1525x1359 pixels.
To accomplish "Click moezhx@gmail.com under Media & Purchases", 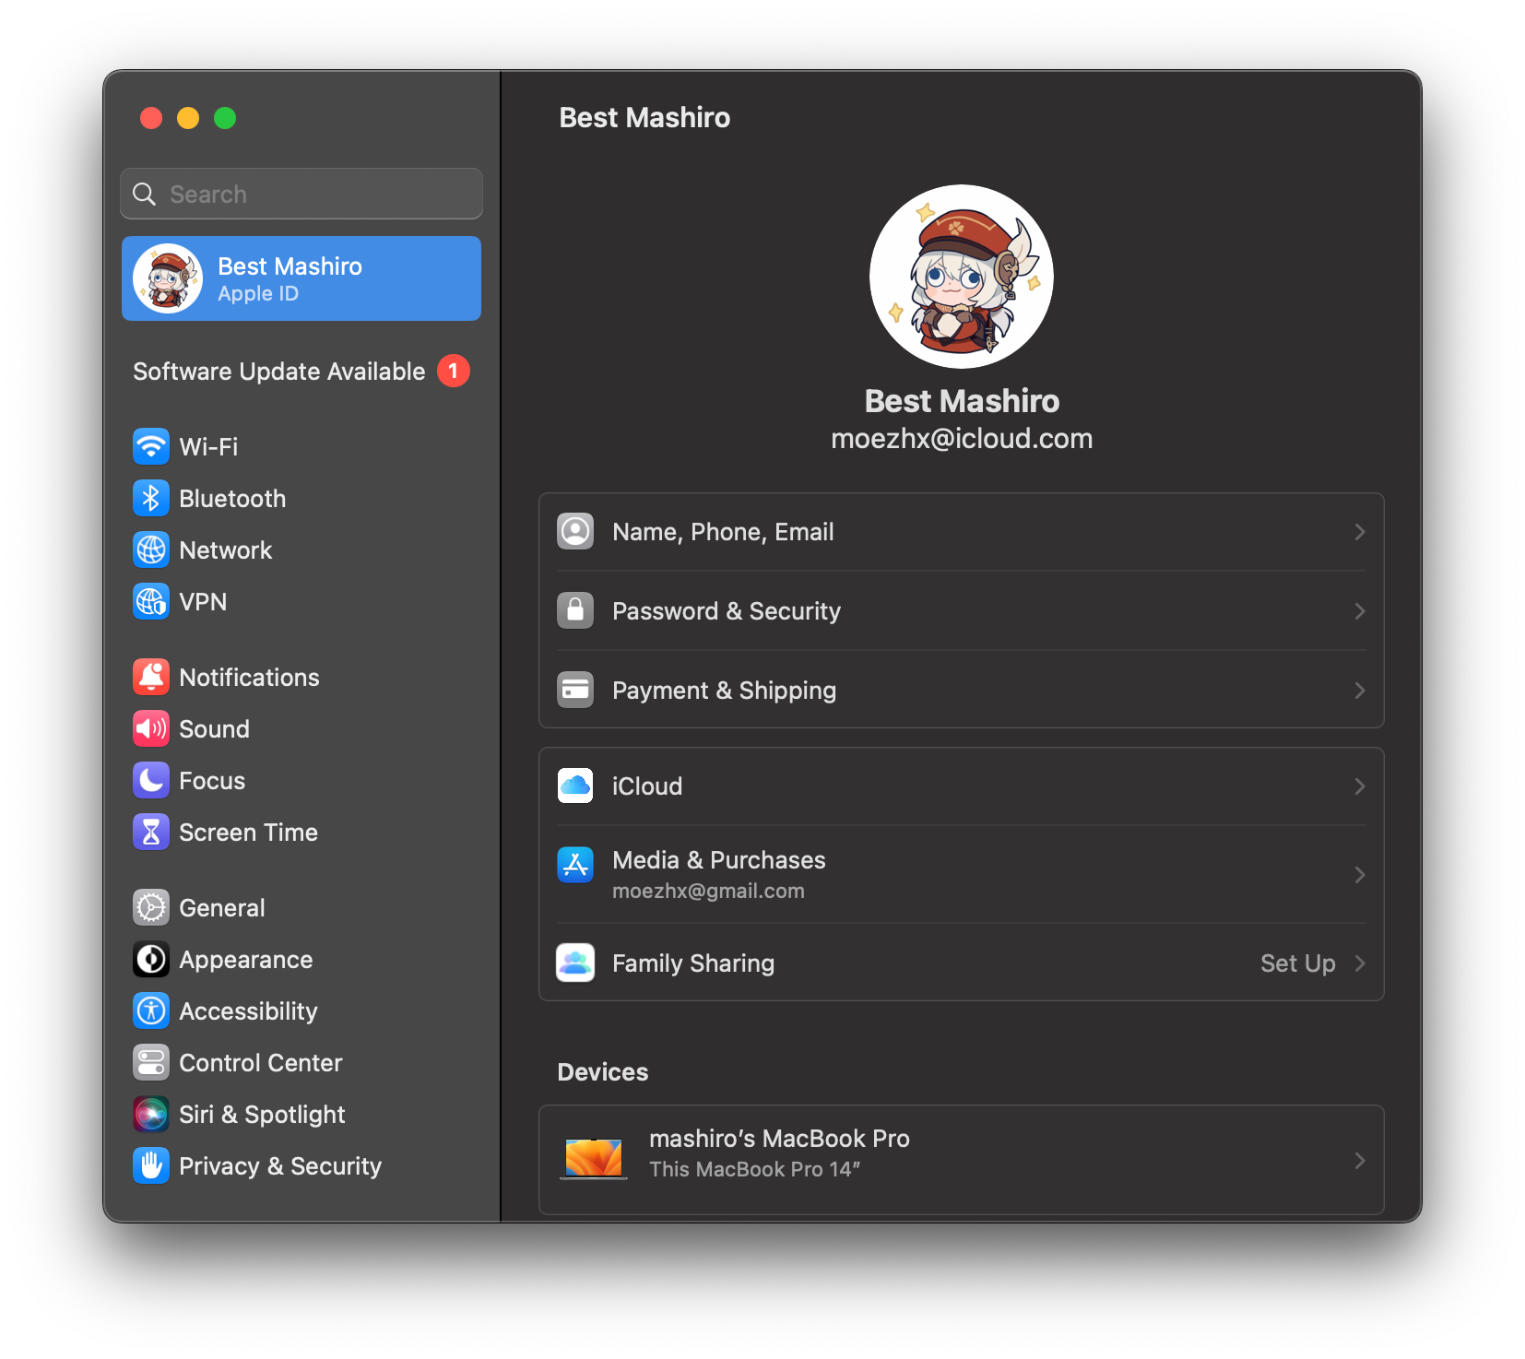I will [x=708, y=891].
